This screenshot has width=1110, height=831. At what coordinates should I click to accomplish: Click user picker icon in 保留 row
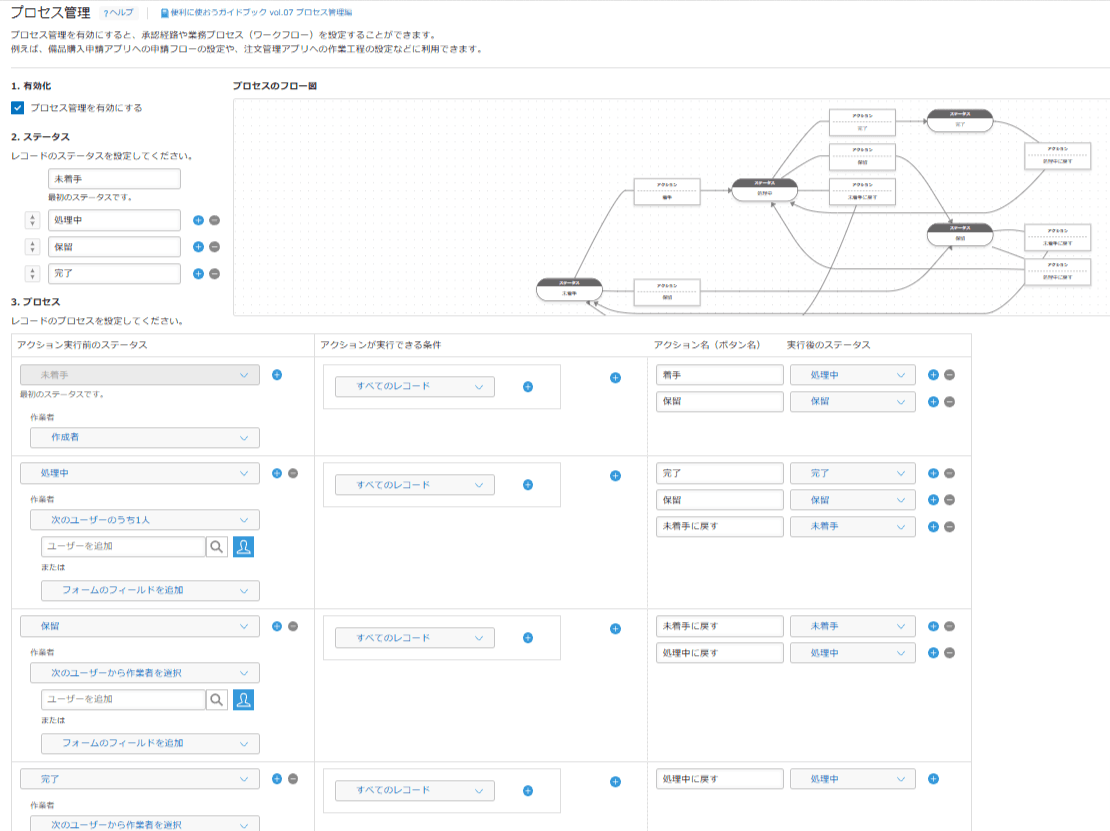[x=244, y=699]
